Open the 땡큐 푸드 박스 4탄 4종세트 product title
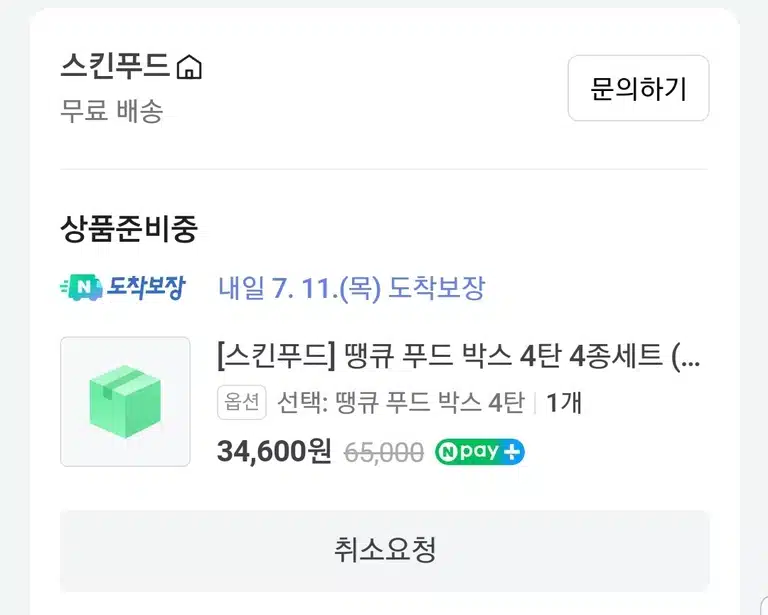This screenshot has height=615, width=768. point(459,356)
